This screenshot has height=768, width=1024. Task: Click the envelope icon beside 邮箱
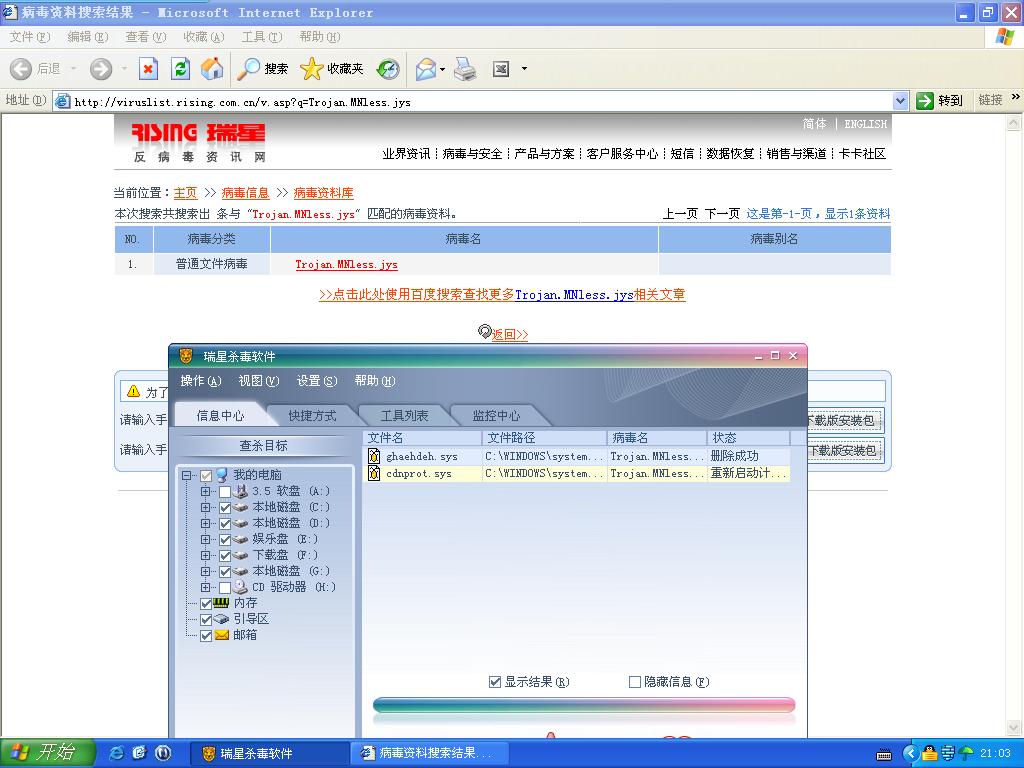[221, 634]
